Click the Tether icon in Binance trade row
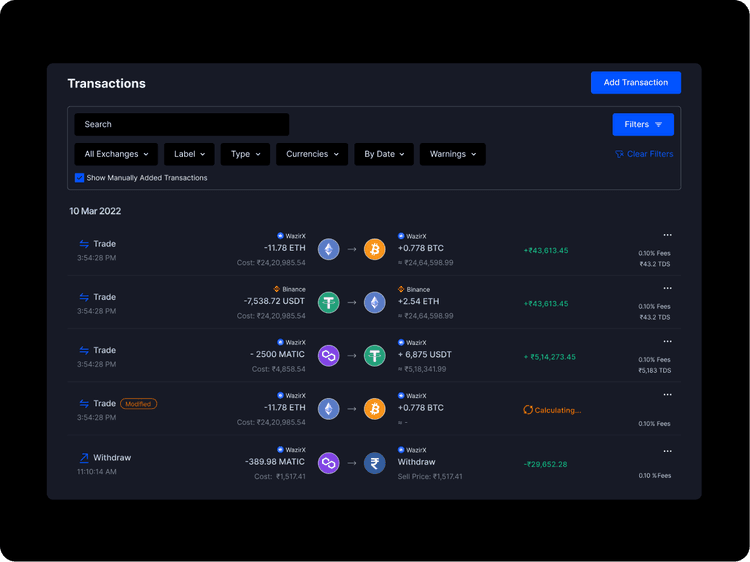 [328, 302]
